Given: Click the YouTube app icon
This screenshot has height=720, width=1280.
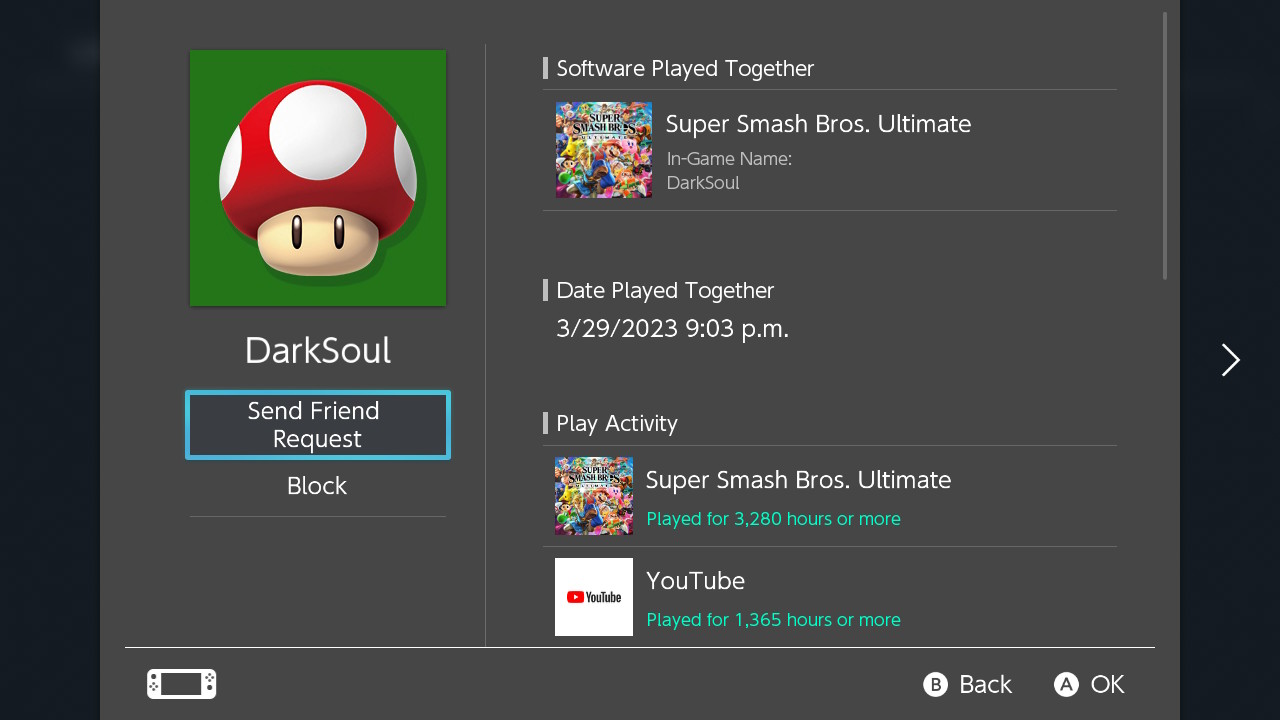Looking at the screenshot, I should click(x=594, y=597).
